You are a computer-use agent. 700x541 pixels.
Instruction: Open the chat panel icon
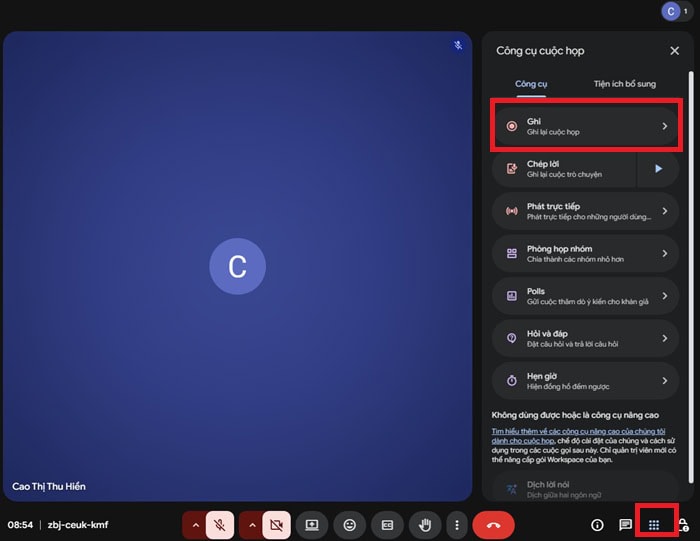(626, 524)
